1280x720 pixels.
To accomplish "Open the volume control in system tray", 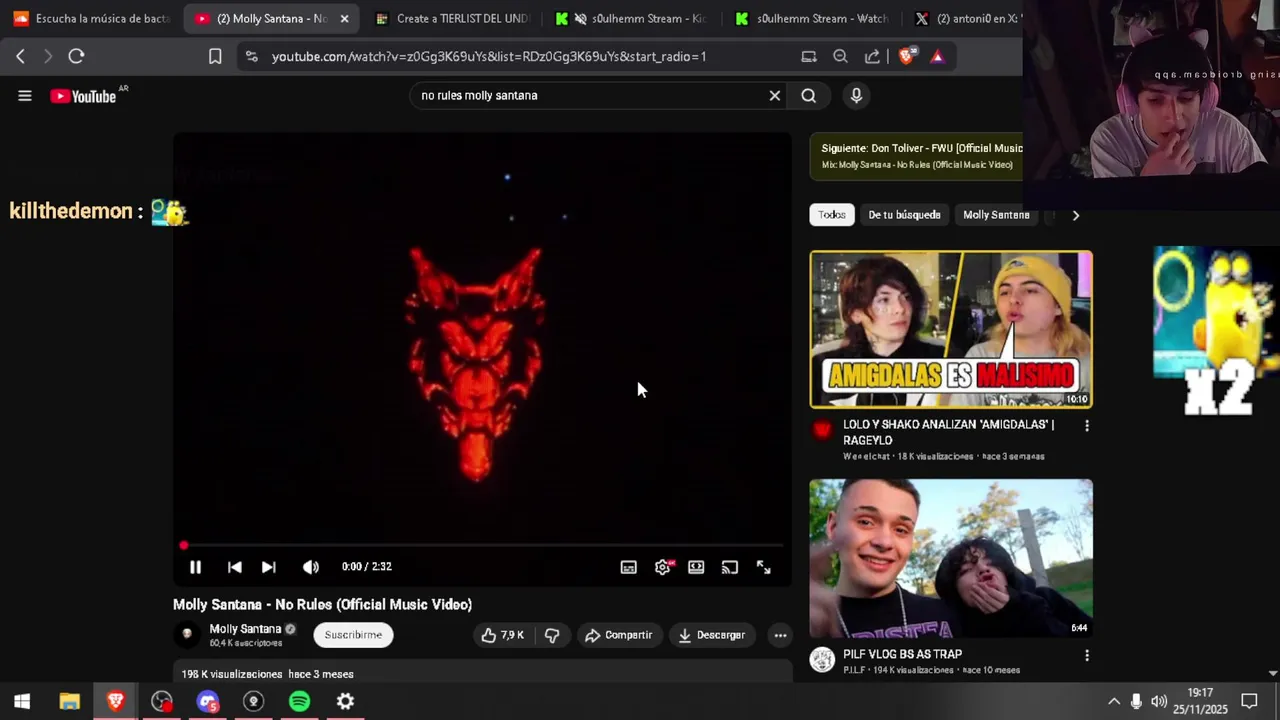I will 1159,701.
